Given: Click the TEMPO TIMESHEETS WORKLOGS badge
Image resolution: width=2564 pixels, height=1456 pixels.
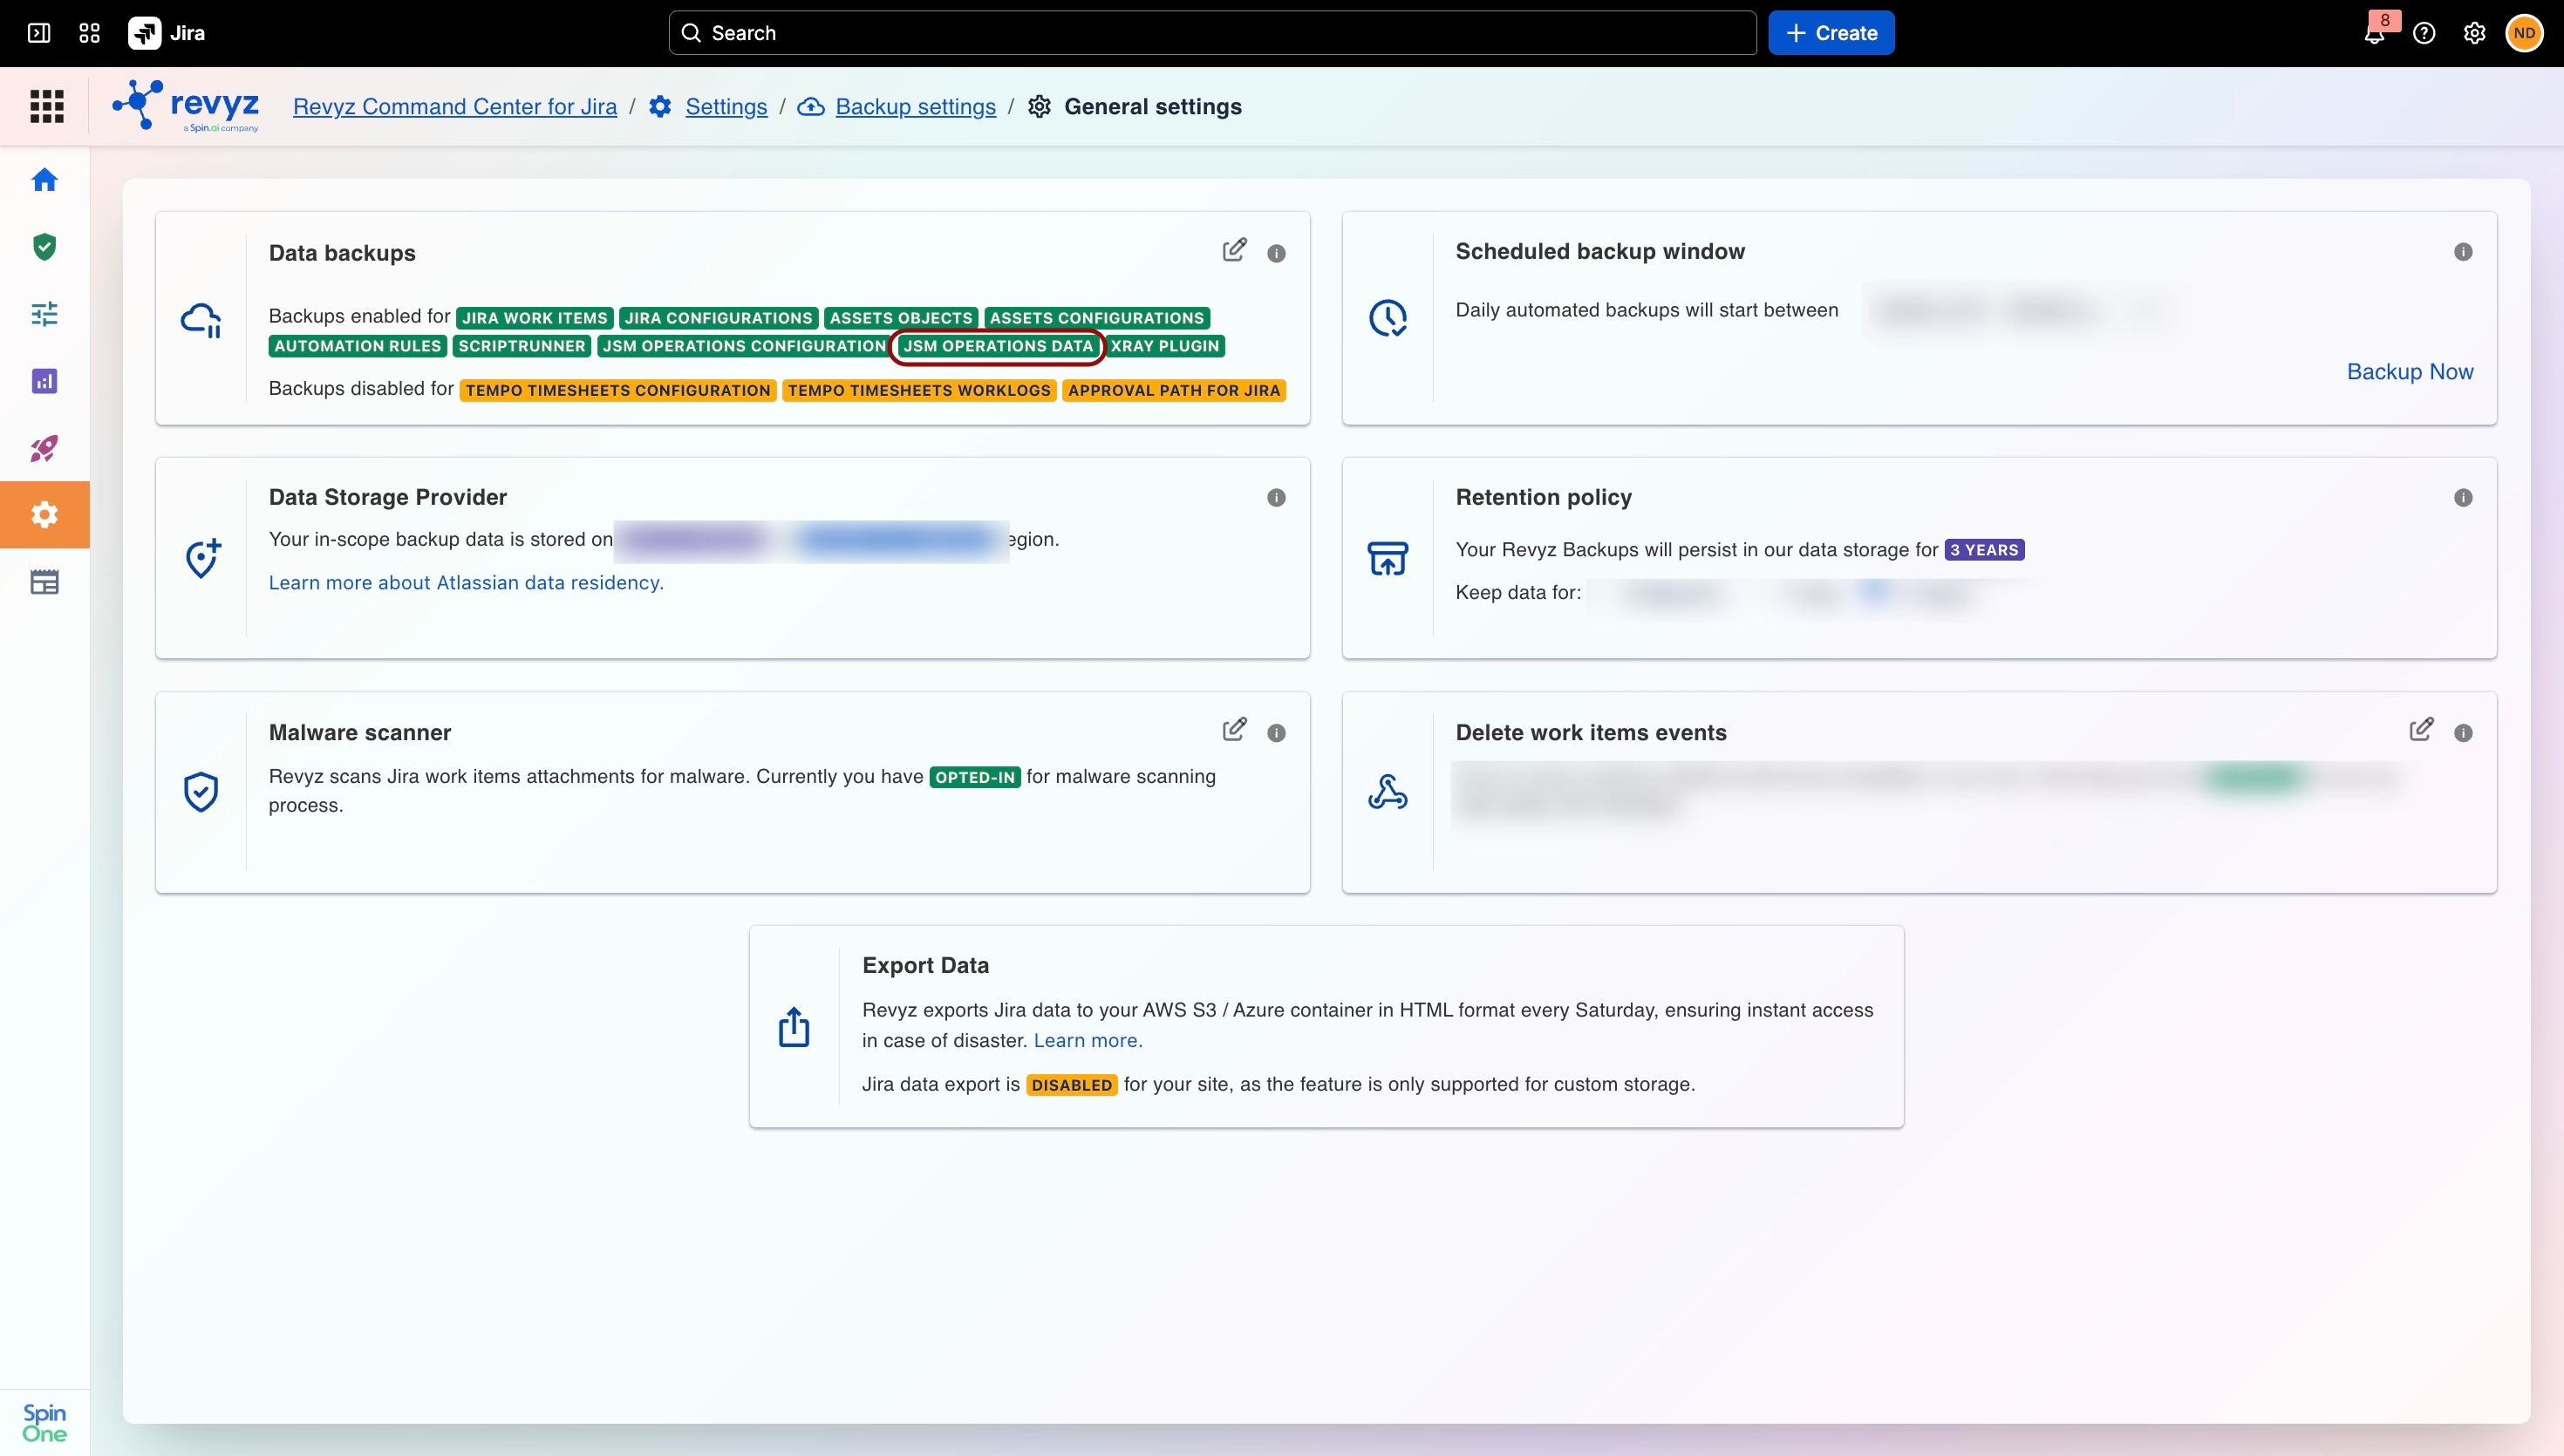Looking at the screenshot, I should (x=919, y=390).
